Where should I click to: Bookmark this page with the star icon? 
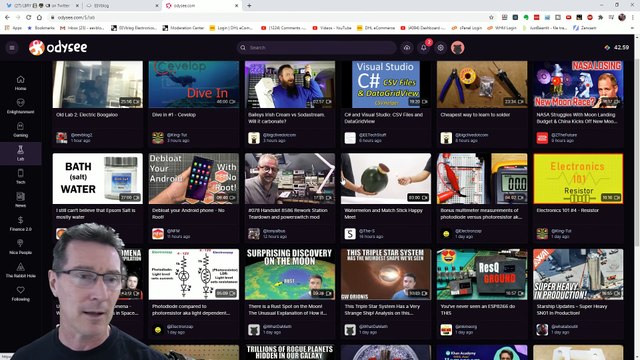tap(491, 17)
